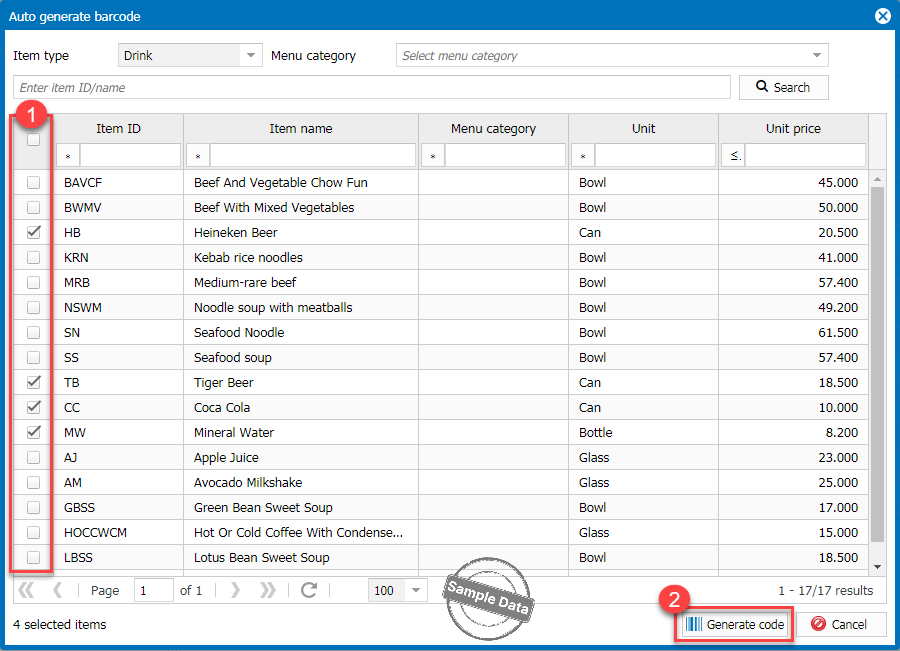
Task: Go to the first page arrow icon
Action: click(26, 590)
